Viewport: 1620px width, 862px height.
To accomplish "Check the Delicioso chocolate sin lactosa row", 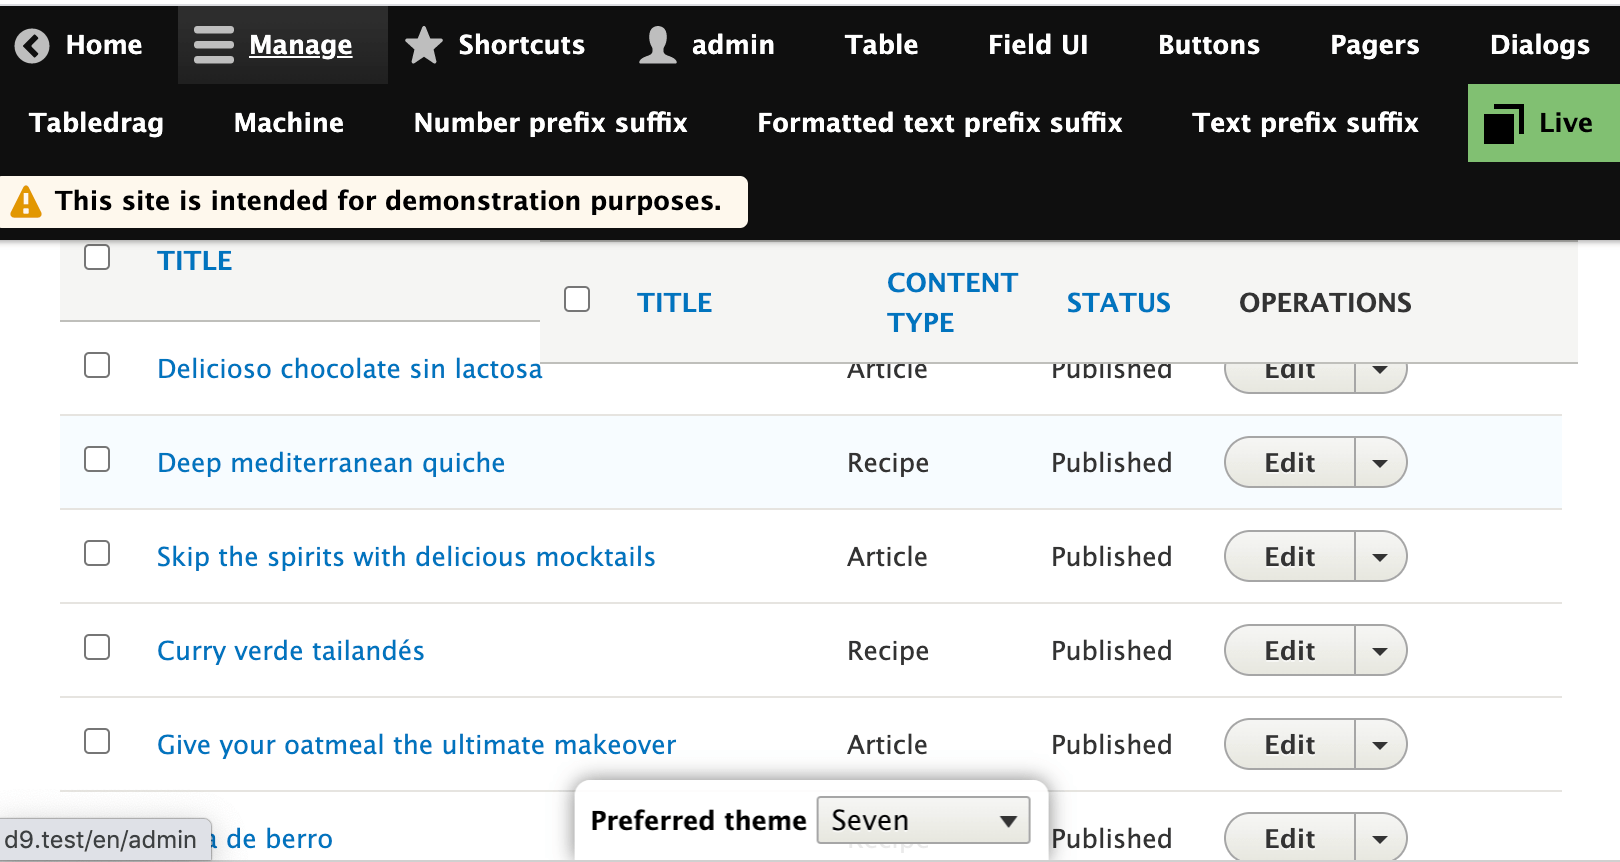I will (x=97, y=365).
